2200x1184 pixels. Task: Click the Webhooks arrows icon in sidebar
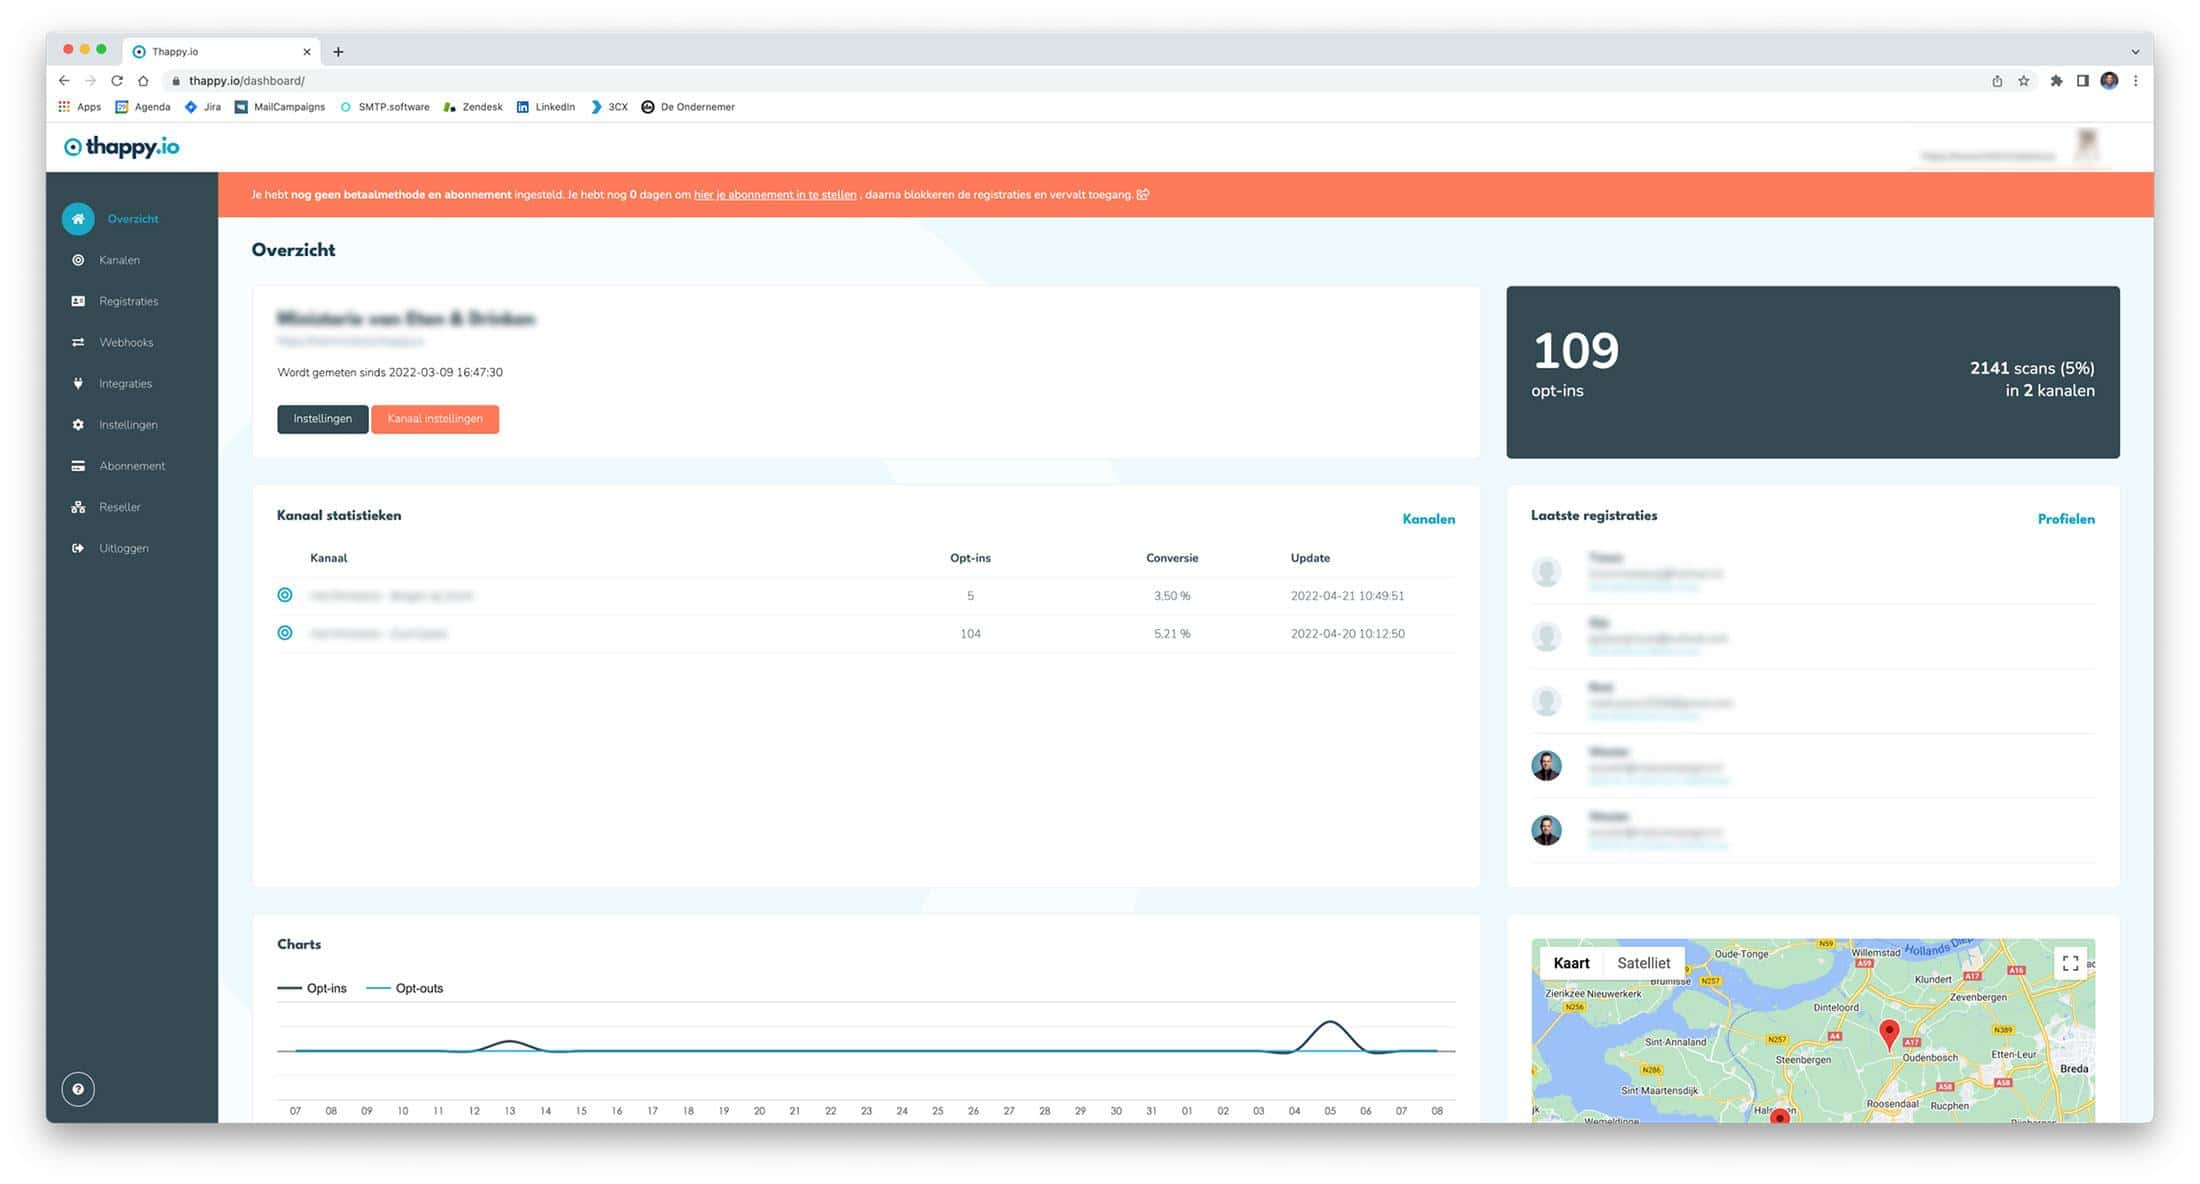click(78, 342)
